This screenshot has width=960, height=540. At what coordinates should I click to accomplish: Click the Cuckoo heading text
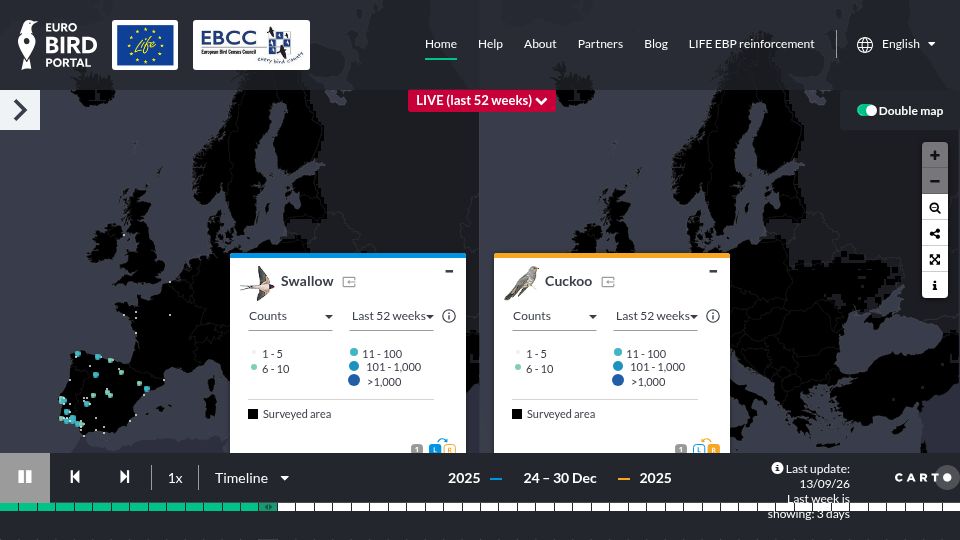tap(568, 282)
